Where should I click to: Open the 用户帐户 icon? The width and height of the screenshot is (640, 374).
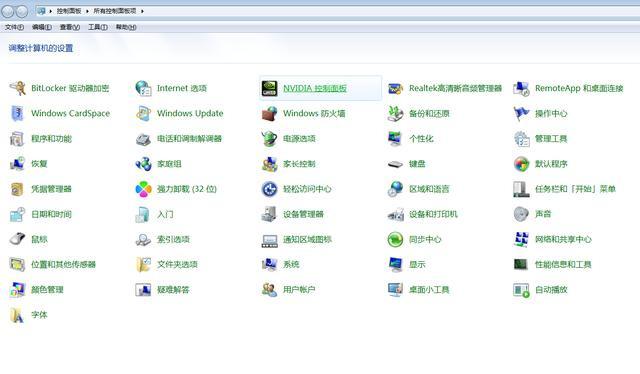pyautogui.click(x=269, y=290)
